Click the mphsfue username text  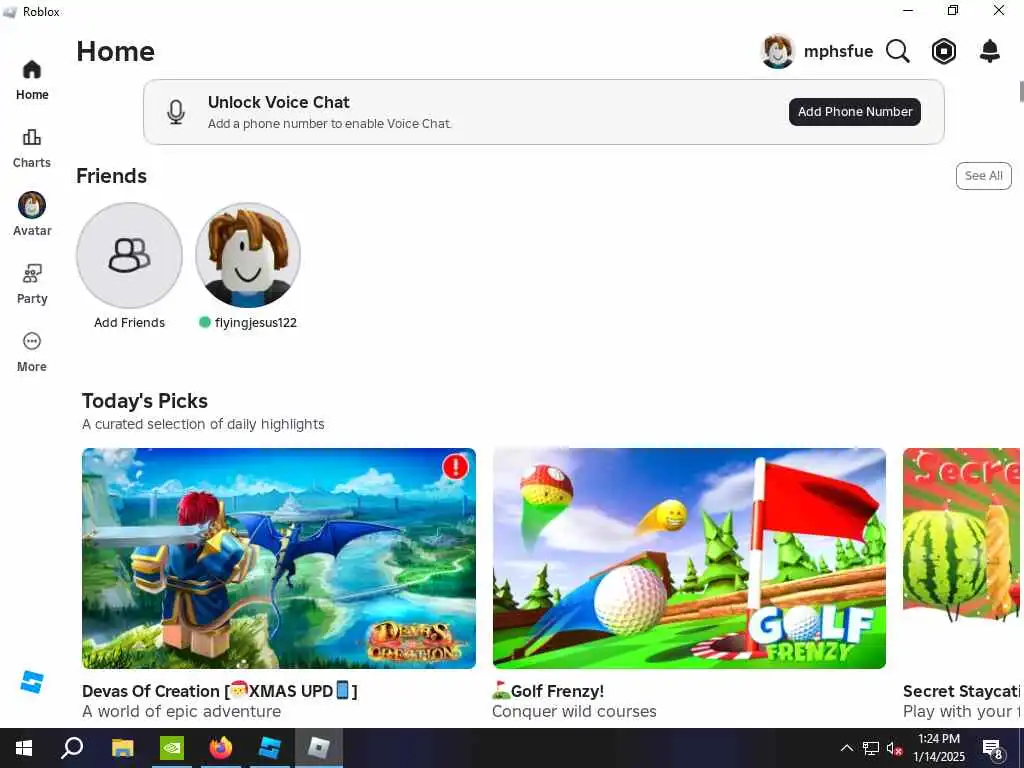(x=838, y=52)
